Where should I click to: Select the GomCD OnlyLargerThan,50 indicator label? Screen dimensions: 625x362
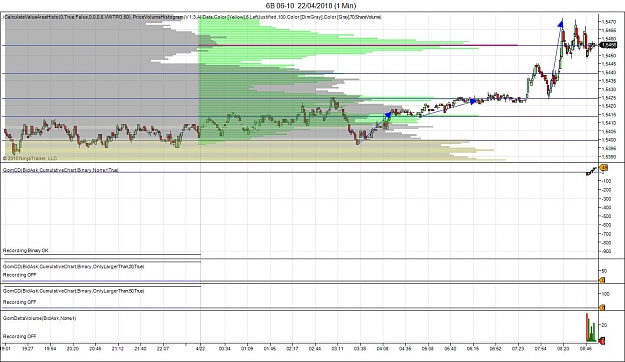[x=73, y=291]
